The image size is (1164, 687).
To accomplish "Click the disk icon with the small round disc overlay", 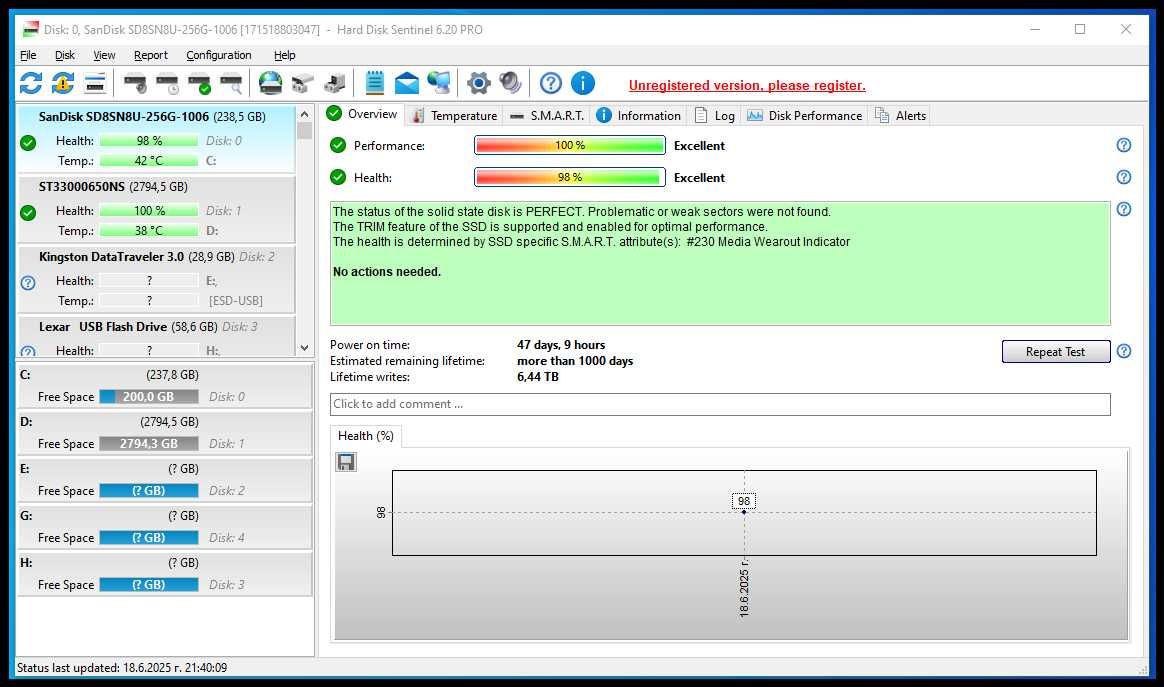I will 135,83.
